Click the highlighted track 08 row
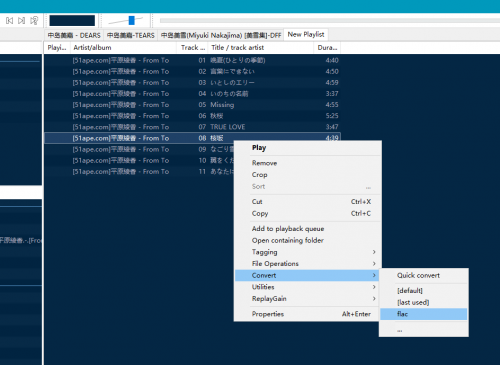This screenshot has height=365, width=500. [x=192, y=138]
